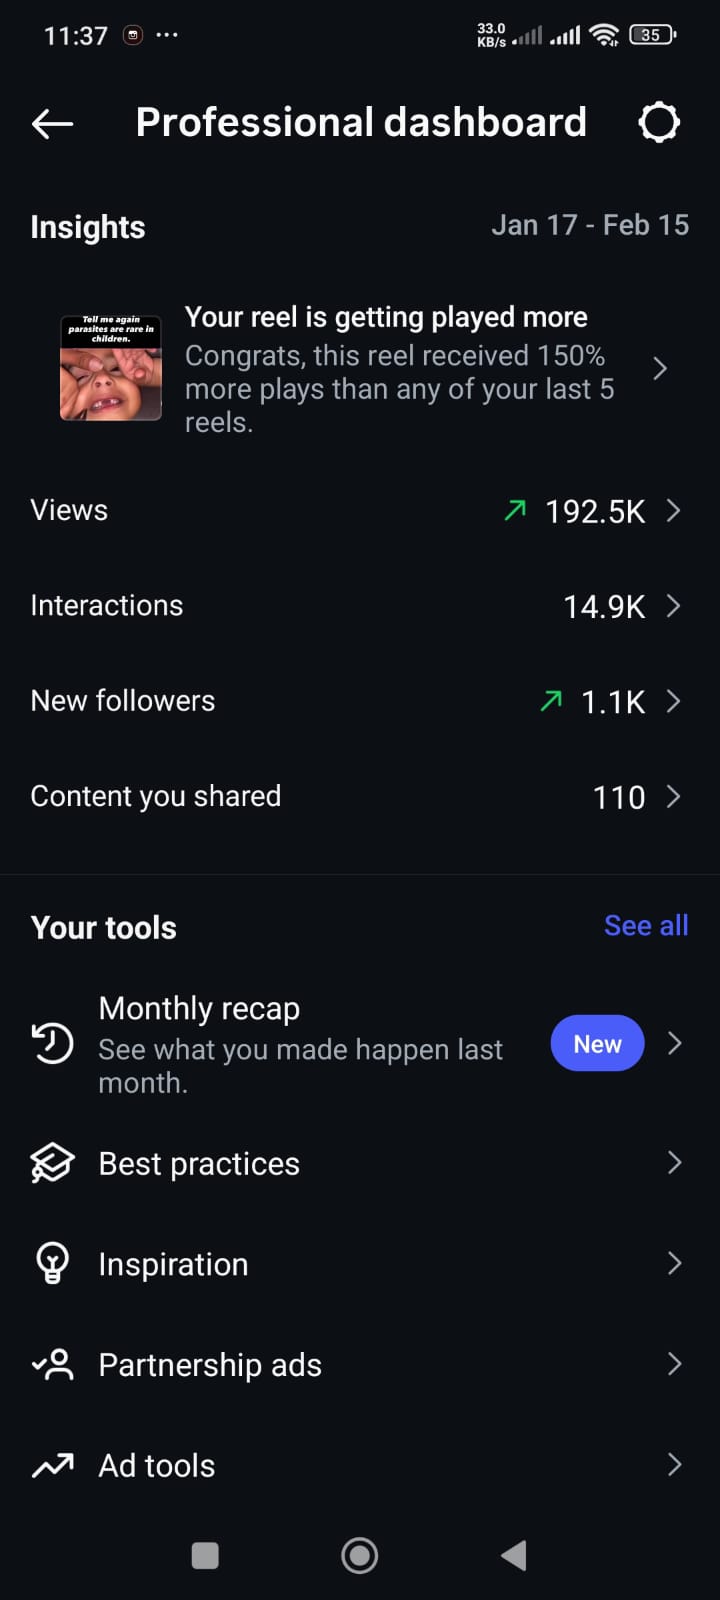The image size is (720, 1600).
Task: Open the Best practices chevron
Action: pyautogui.click(x=674, y=1163)
